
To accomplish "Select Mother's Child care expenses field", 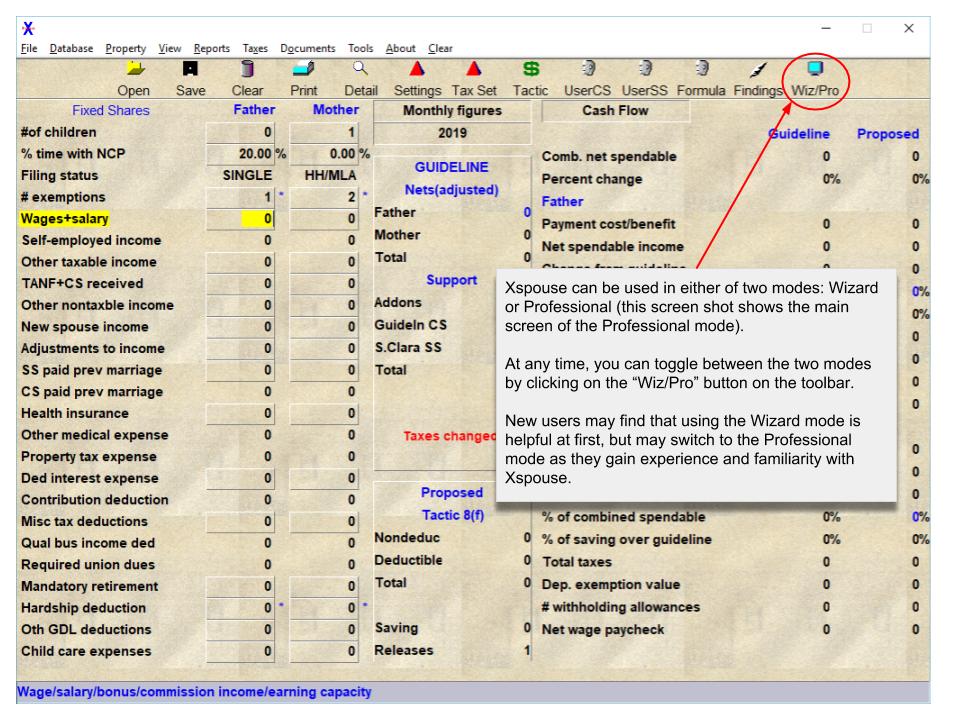I will 323,651.
